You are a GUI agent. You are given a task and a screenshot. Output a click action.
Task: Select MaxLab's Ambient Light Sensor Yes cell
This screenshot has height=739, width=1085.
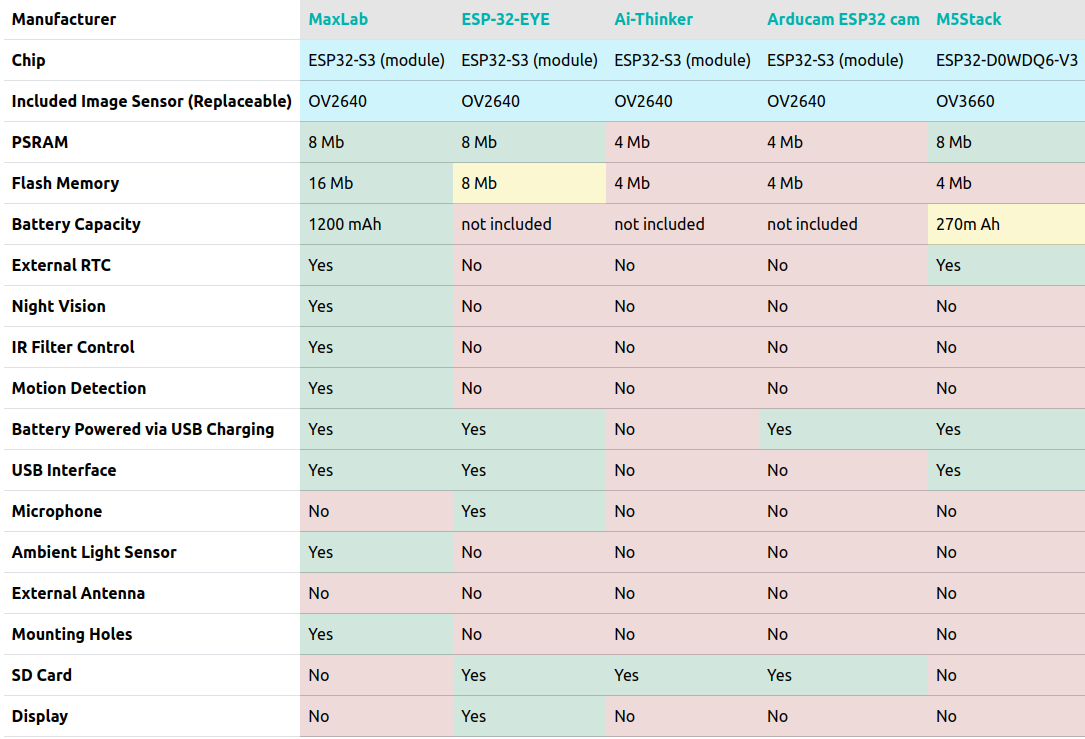pos(376,552)
